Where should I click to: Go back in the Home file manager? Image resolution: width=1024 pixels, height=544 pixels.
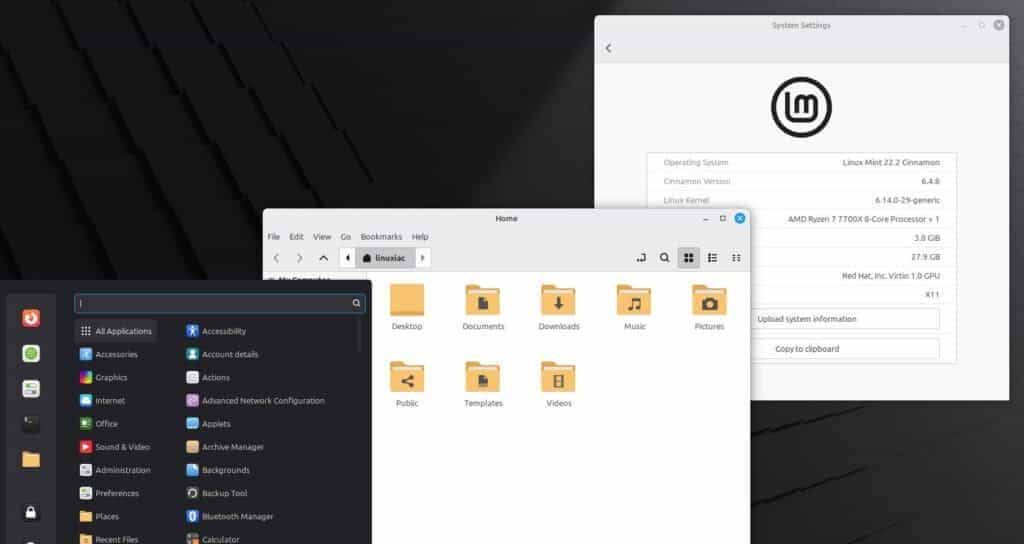point(276,258)
